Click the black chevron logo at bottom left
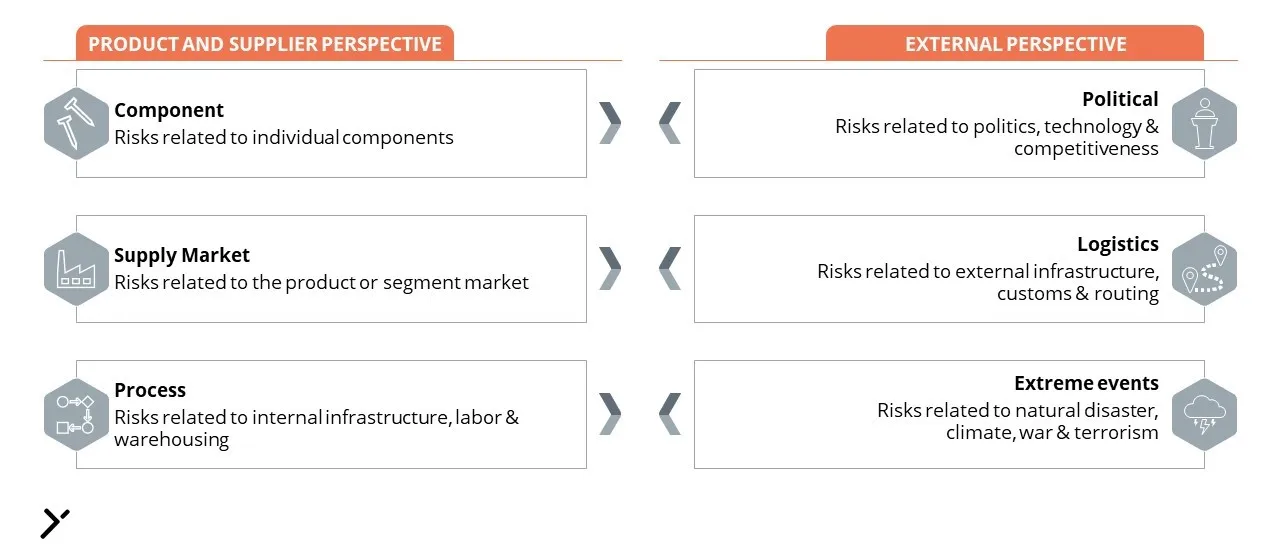1280x552 pixels. (x=55, y=523)
